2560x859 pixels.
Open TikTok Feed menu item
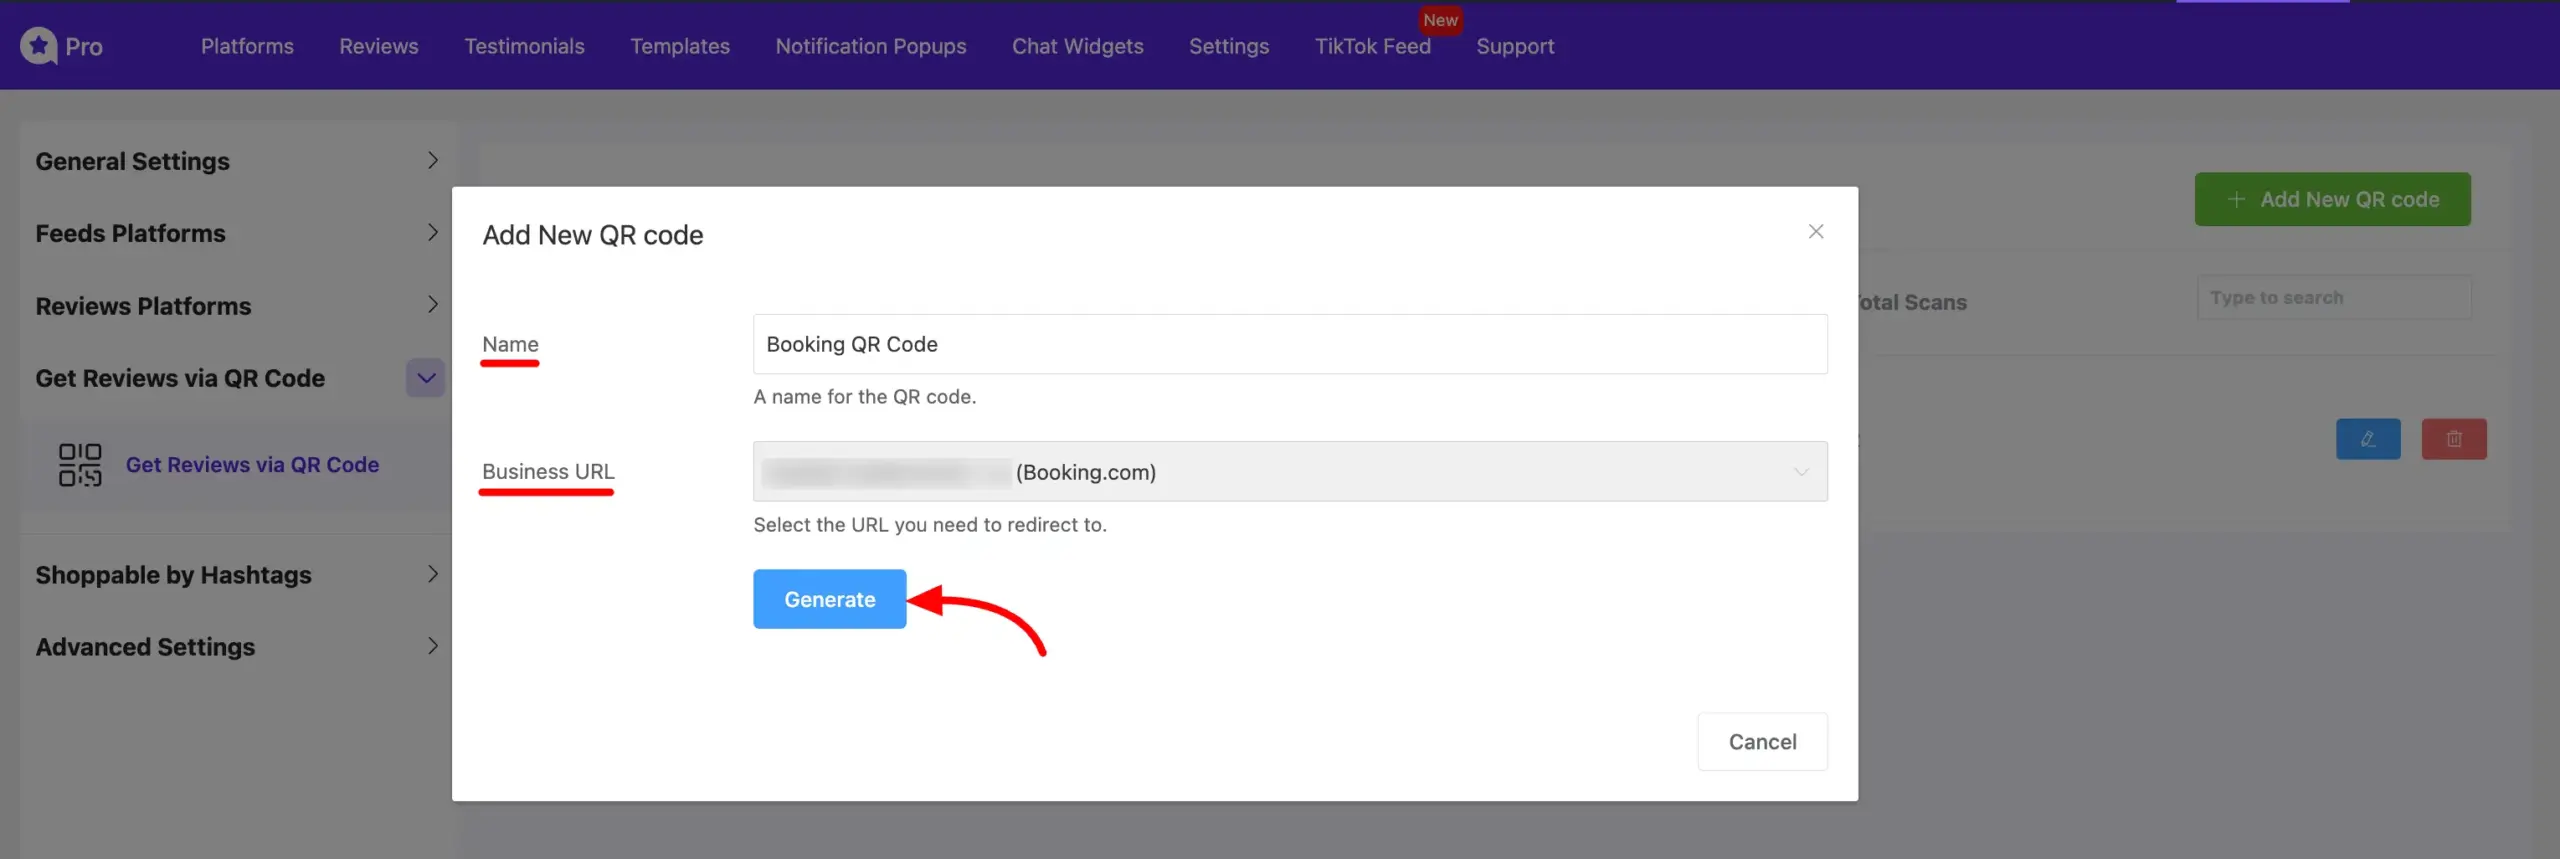click(x=1373, y=46)
